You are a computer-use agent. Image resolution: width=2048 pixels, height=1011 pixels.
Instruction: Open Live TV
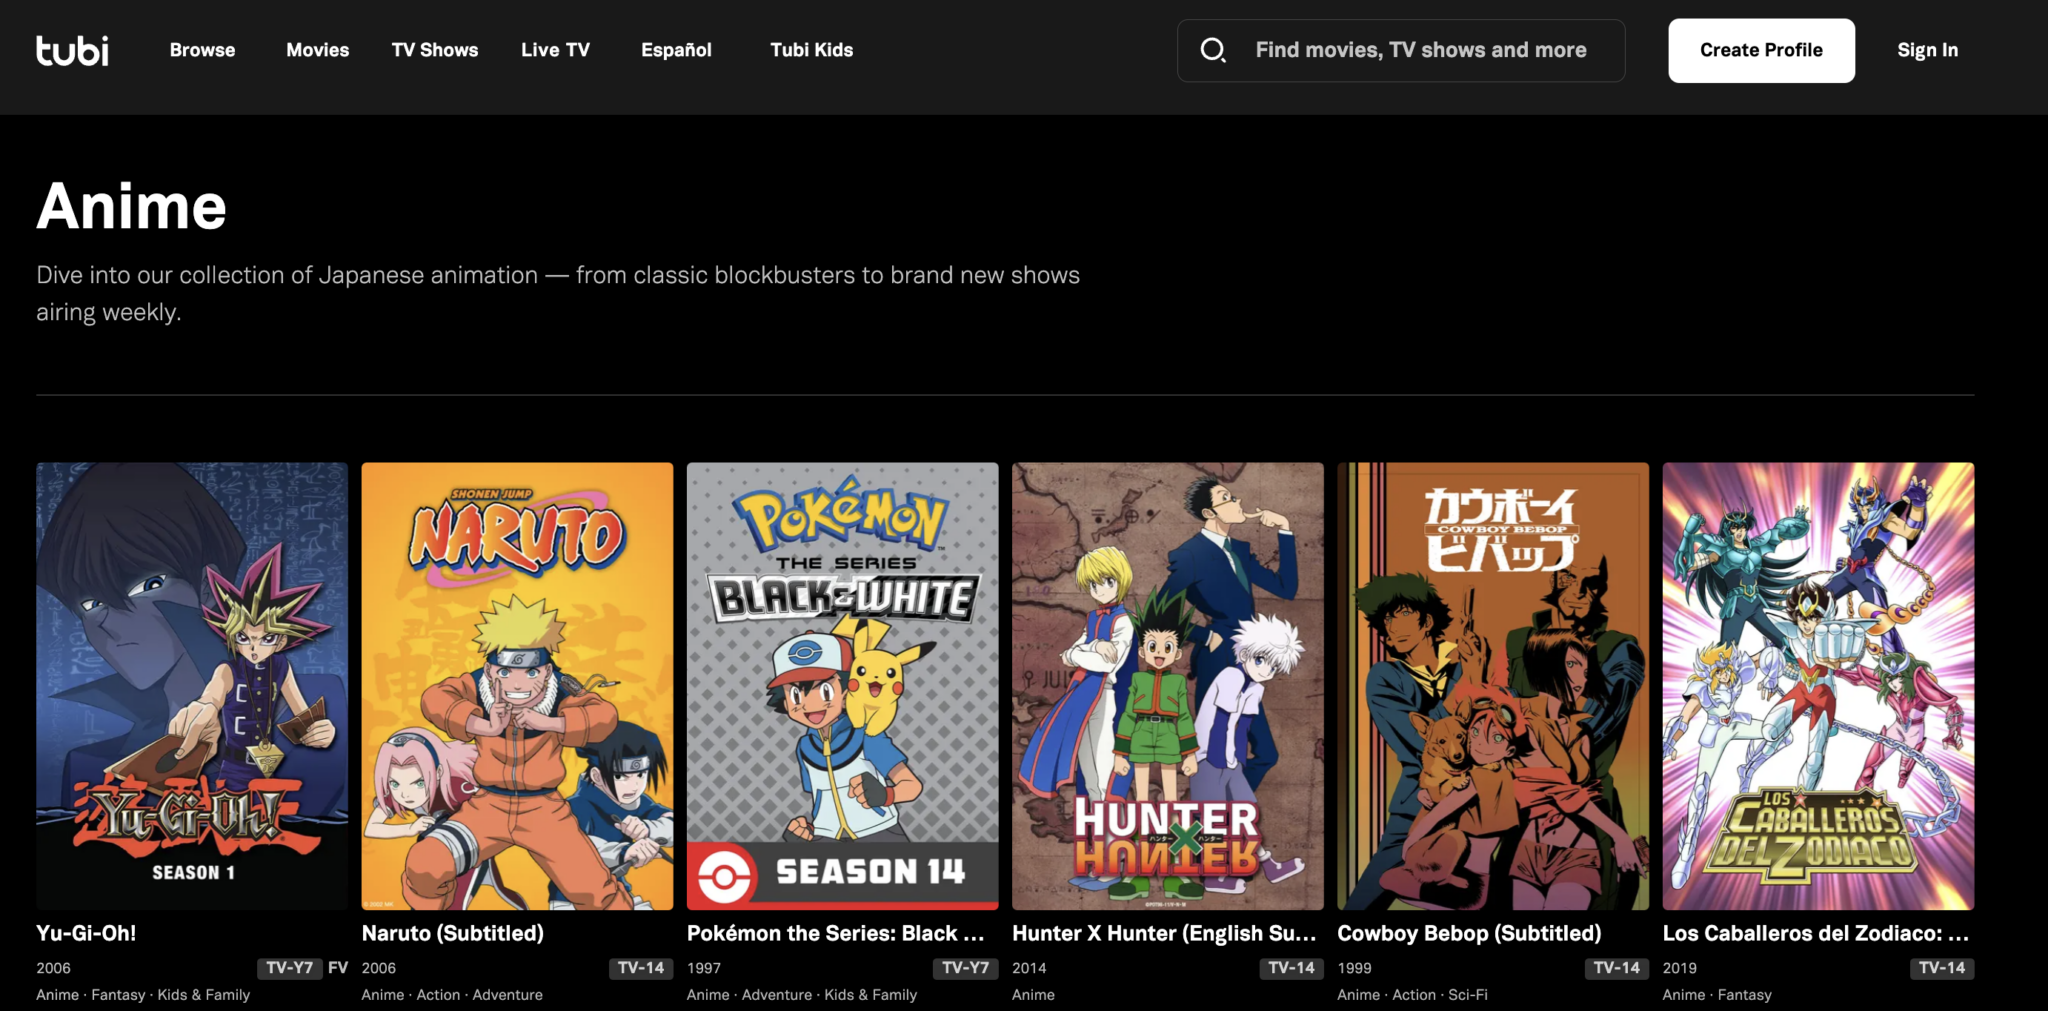(x=556, y=49)
